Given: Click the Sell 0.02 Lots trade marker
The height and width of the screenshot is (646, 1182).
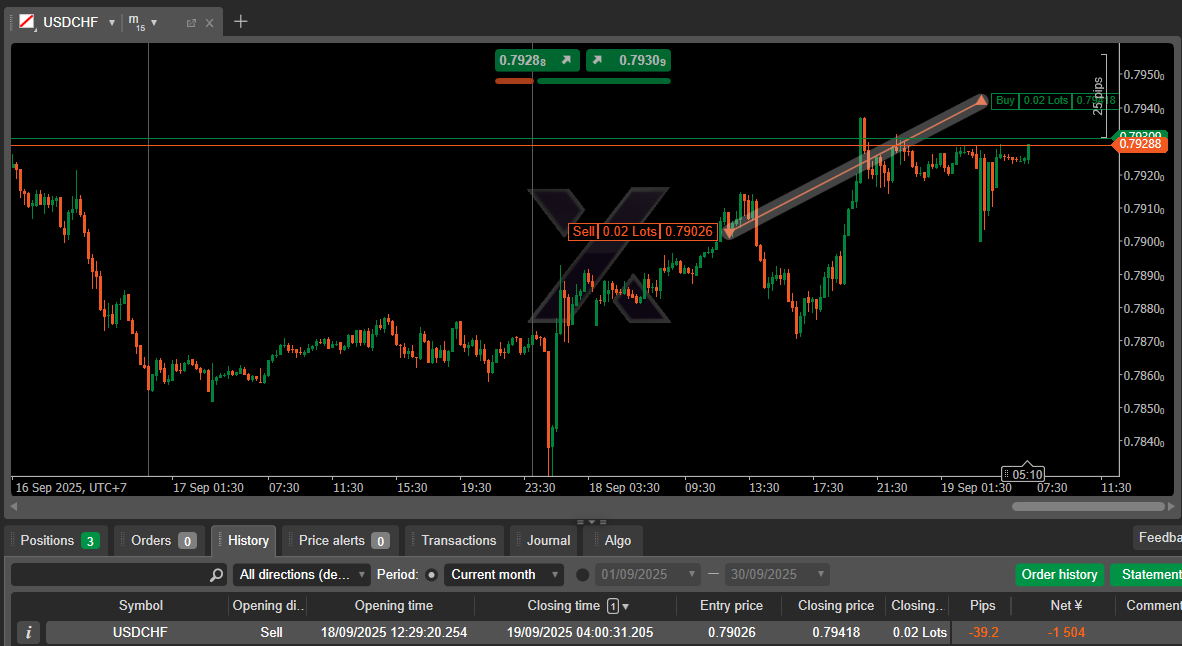Looking at the screenshot, I should tap(642, 231).
